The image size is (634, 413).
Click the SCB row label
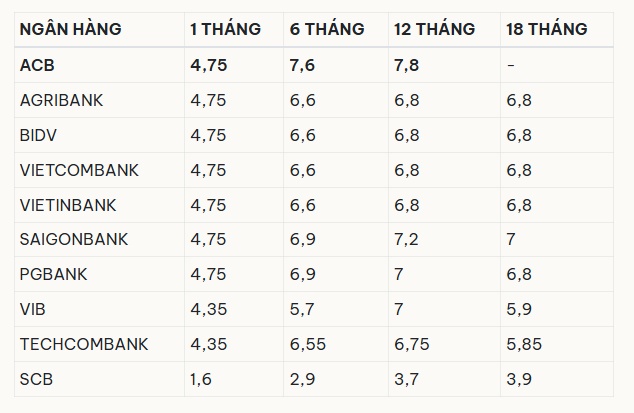pyautogui.click(x=36, y=379)
